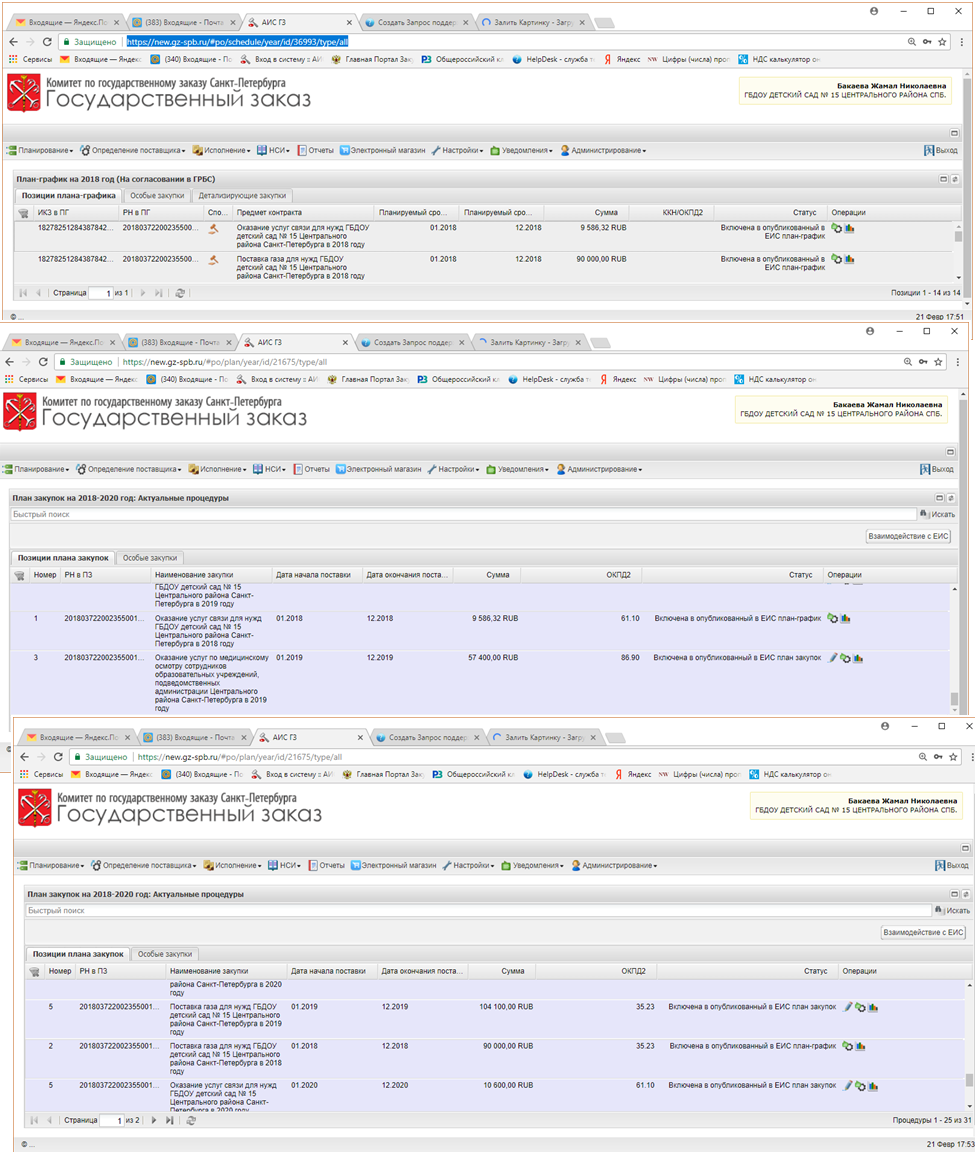Click cart icon in middle window's table header
The height and width of the screenshot is (1152, 975).
19,575
